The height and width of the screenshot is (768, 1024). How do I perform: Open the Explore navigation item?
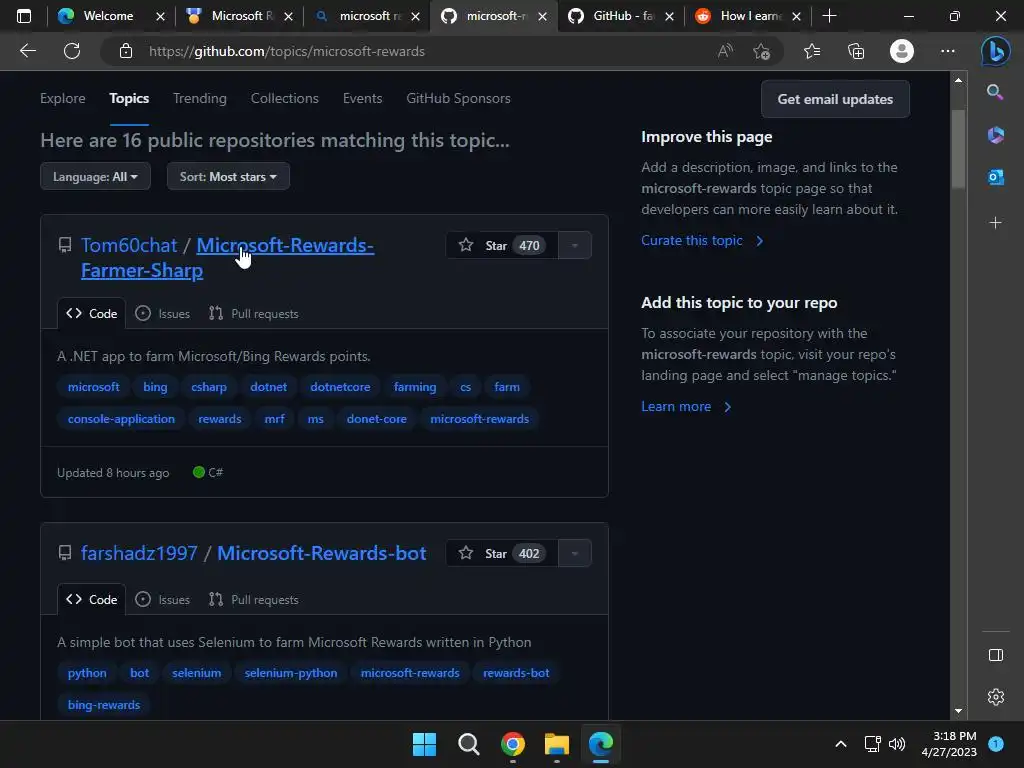[63, 99]
